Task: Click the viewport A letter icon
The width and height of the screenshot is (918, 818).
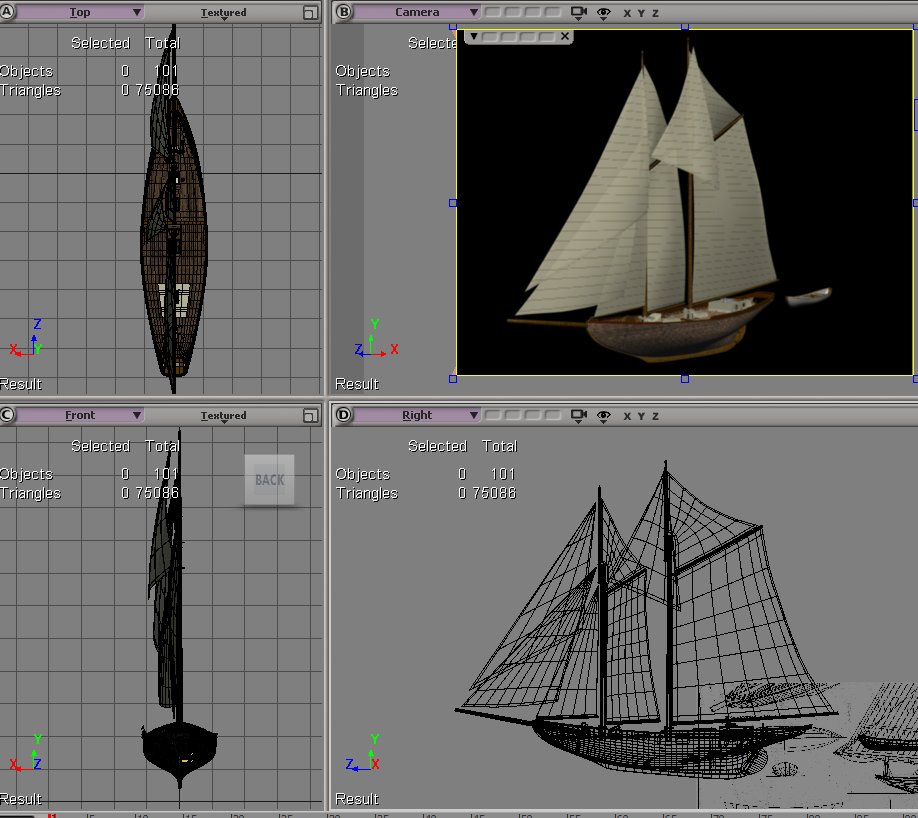Action: point(8,13)
